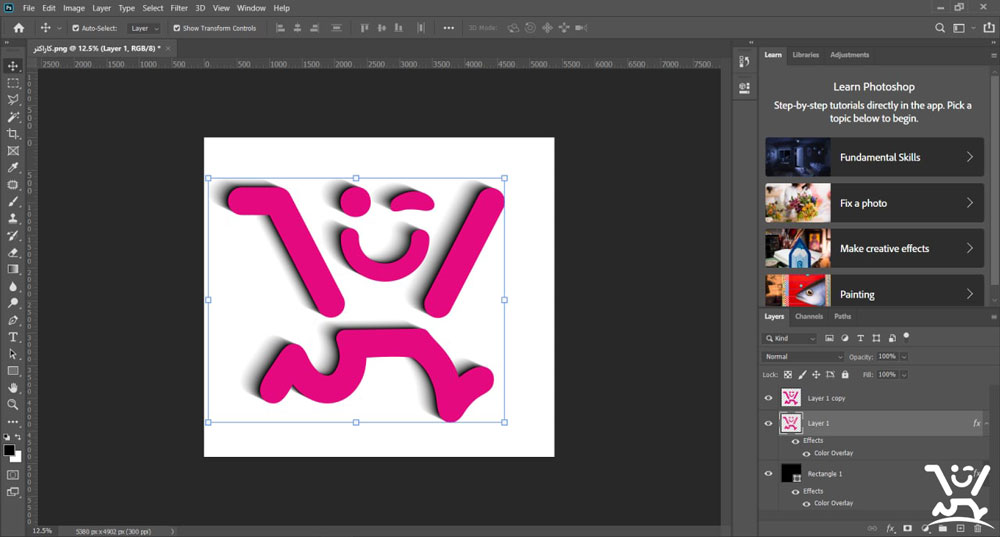Screen dimensions: 1000x537
Task: Click the Home icon in options bar
Action: [x=18, y=28]
